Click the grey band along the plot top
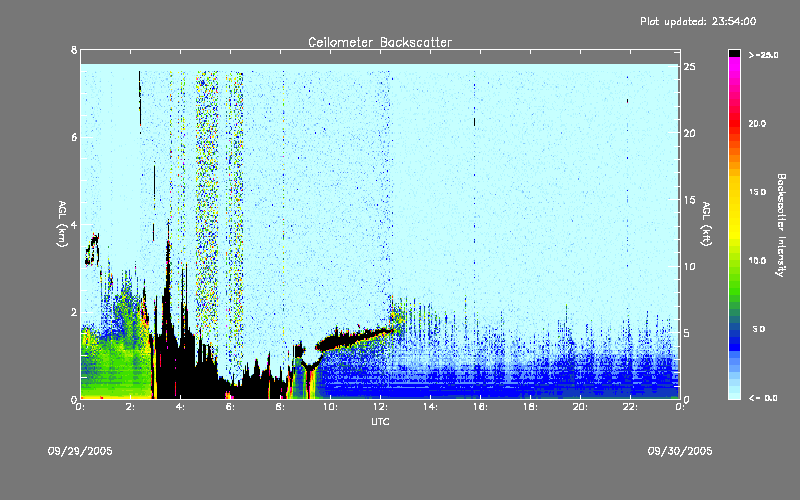Viewport: 800px width, 500px height. [x=380, y=57]
